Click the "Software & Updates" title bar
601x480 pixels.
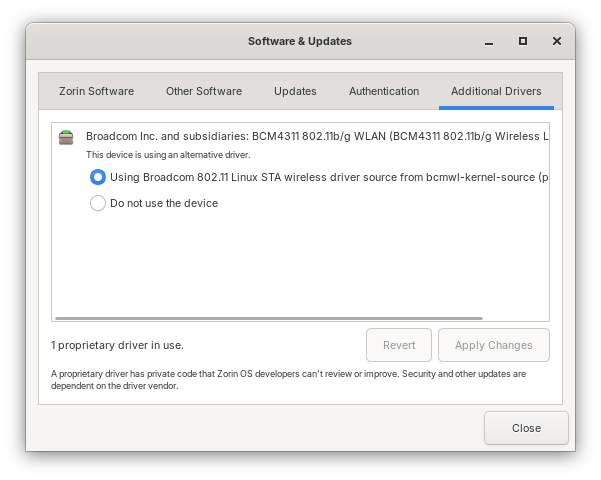click(300, 42)
